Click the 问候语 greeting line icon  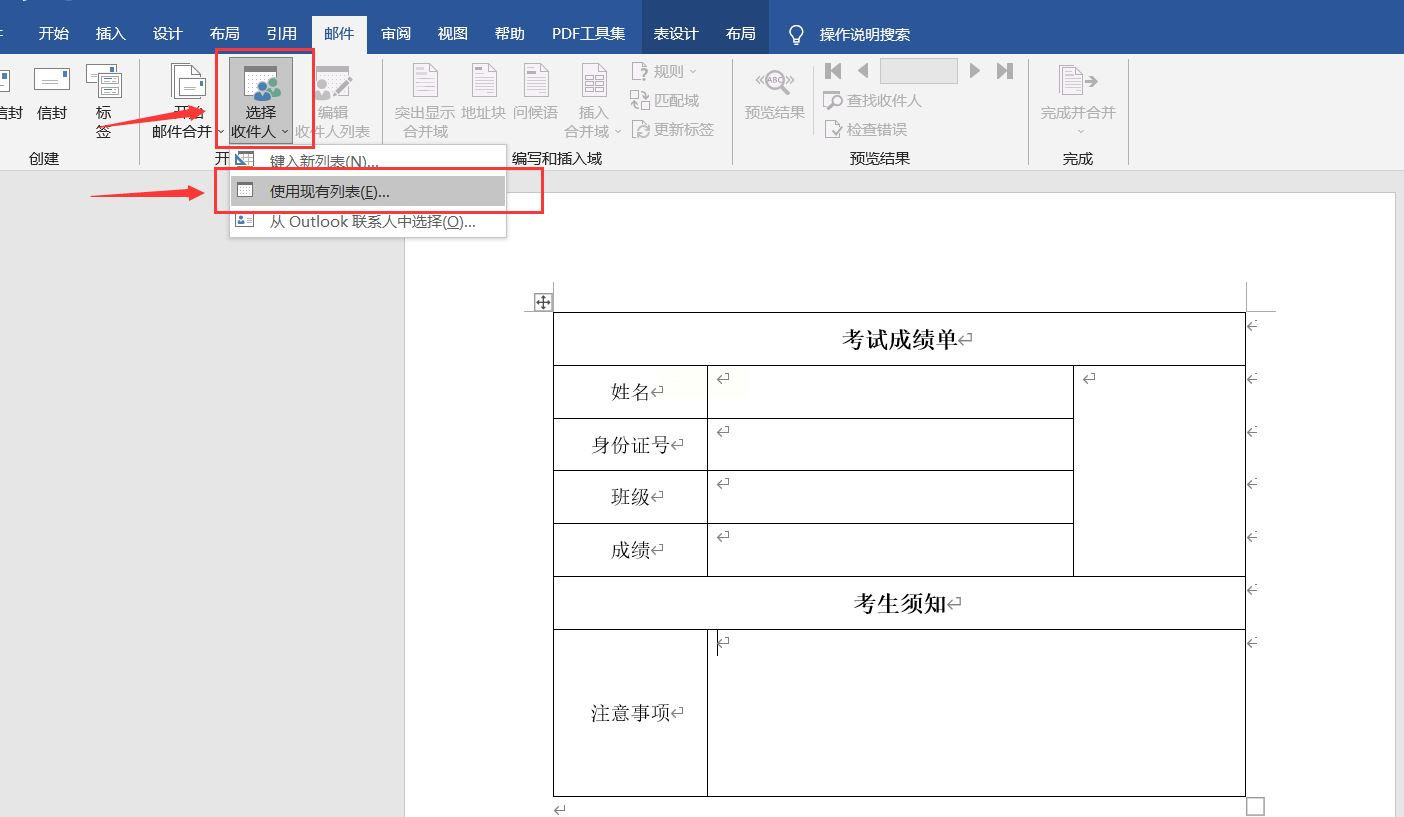click(x=536, y=93)
